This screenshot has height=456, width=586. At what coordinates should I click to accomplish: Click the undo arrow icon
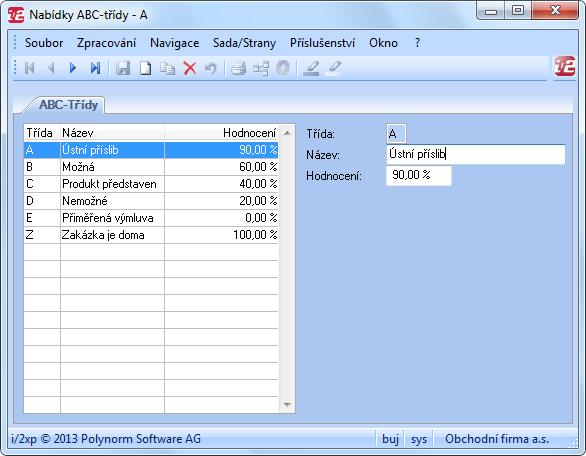211,68
